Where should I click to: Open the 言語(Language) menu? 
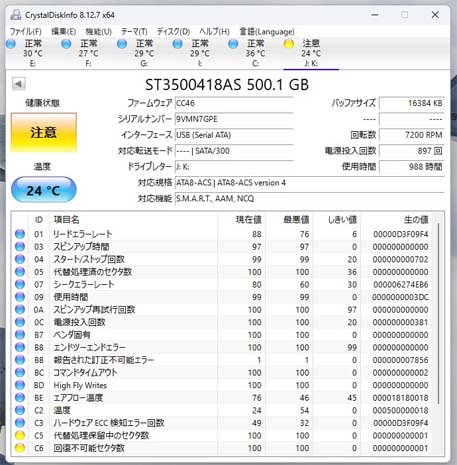click(x=267, y=32)
